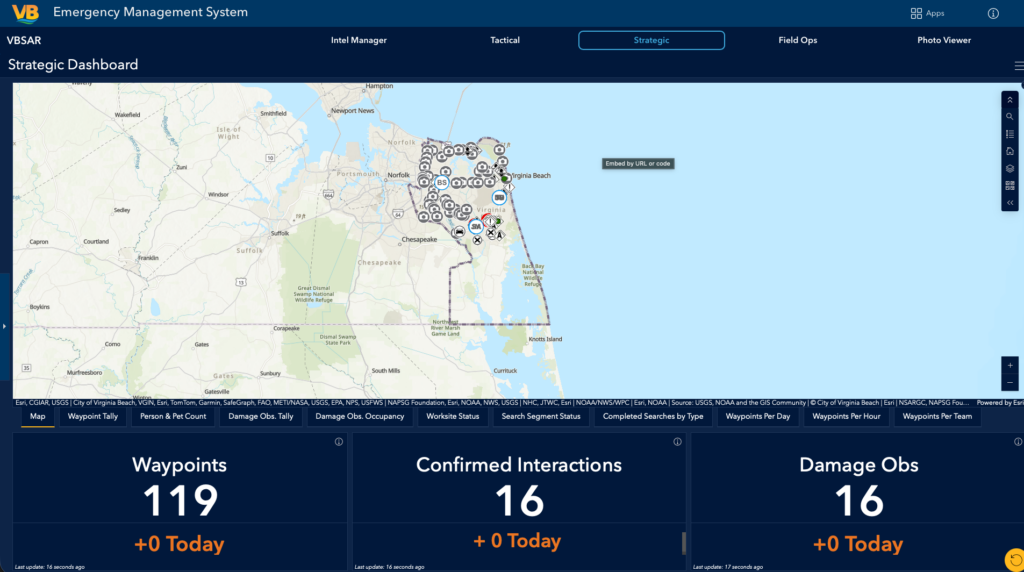Screen dimensions: 1024x572
Task: Zoom out on the map
Action: pos(1010,383)
